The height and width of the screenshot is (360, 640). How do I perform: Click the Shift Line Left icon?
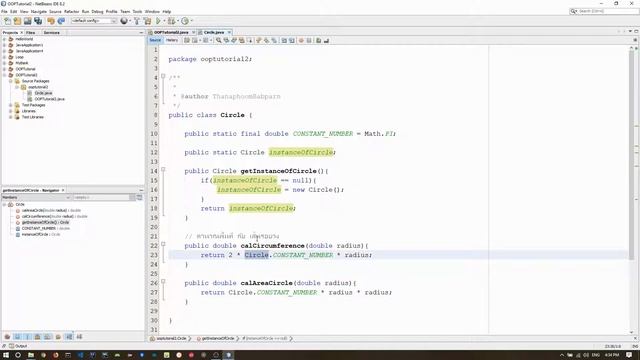[284, 40]
